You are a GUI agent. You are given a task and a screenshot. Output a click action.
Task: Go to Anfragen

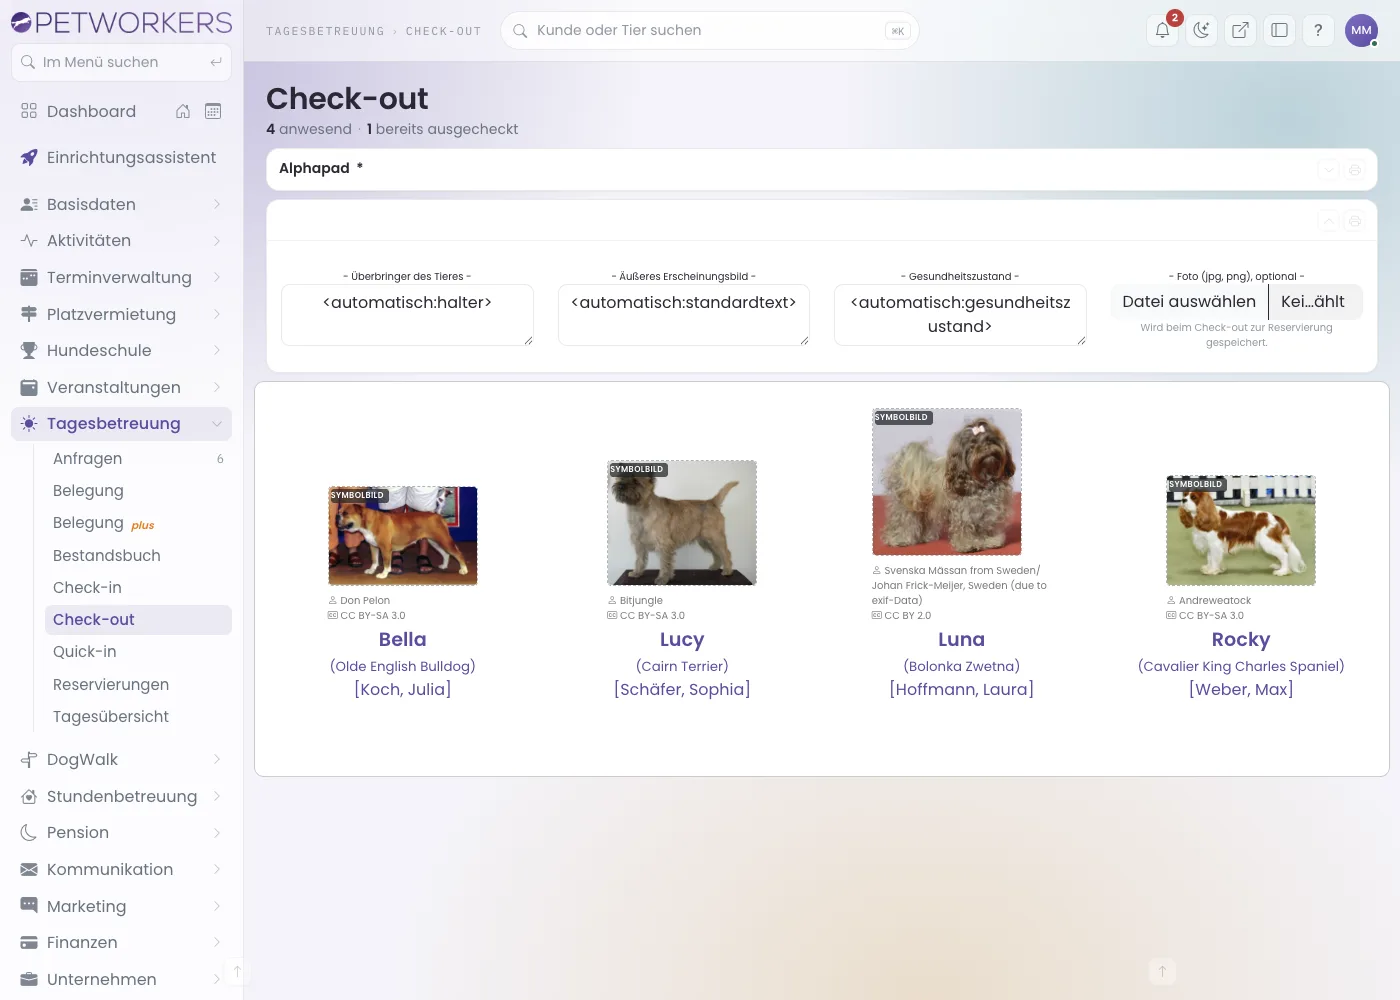pos(138,458)
